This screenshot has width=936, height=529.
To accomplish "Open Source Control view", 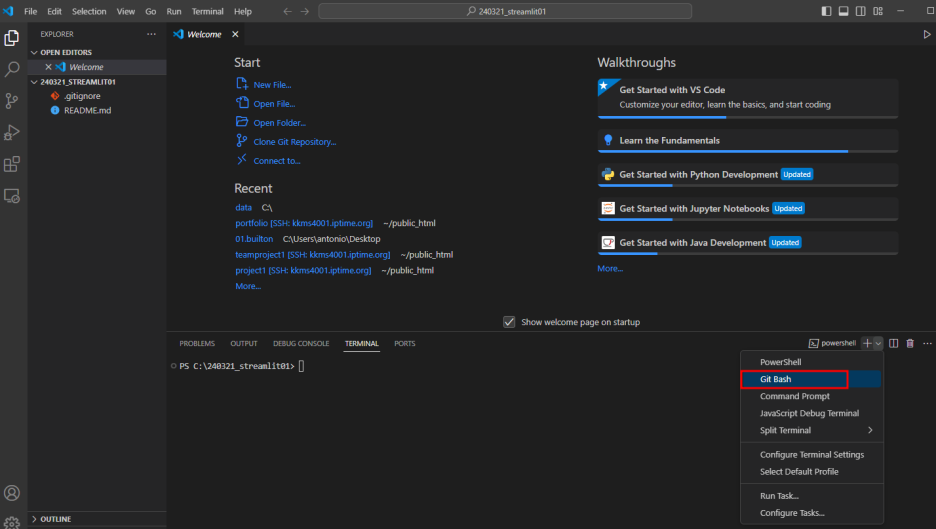I will click(11, 101).
